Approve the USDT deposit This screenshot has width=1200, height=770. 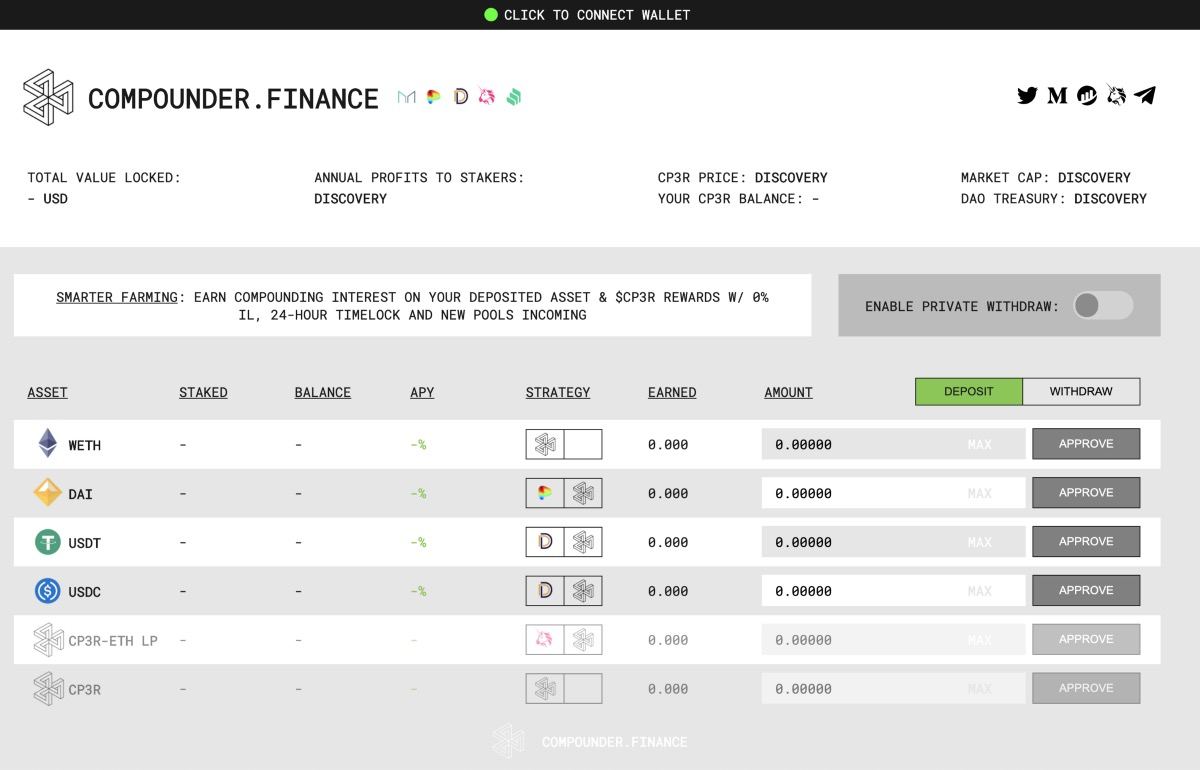[1086, 542]
